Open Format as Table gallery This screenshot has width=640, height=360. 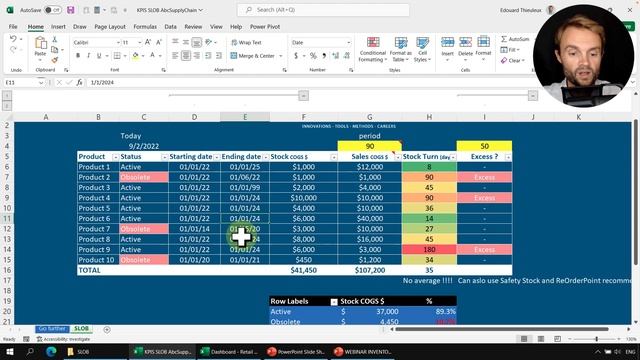coord(400,49)
